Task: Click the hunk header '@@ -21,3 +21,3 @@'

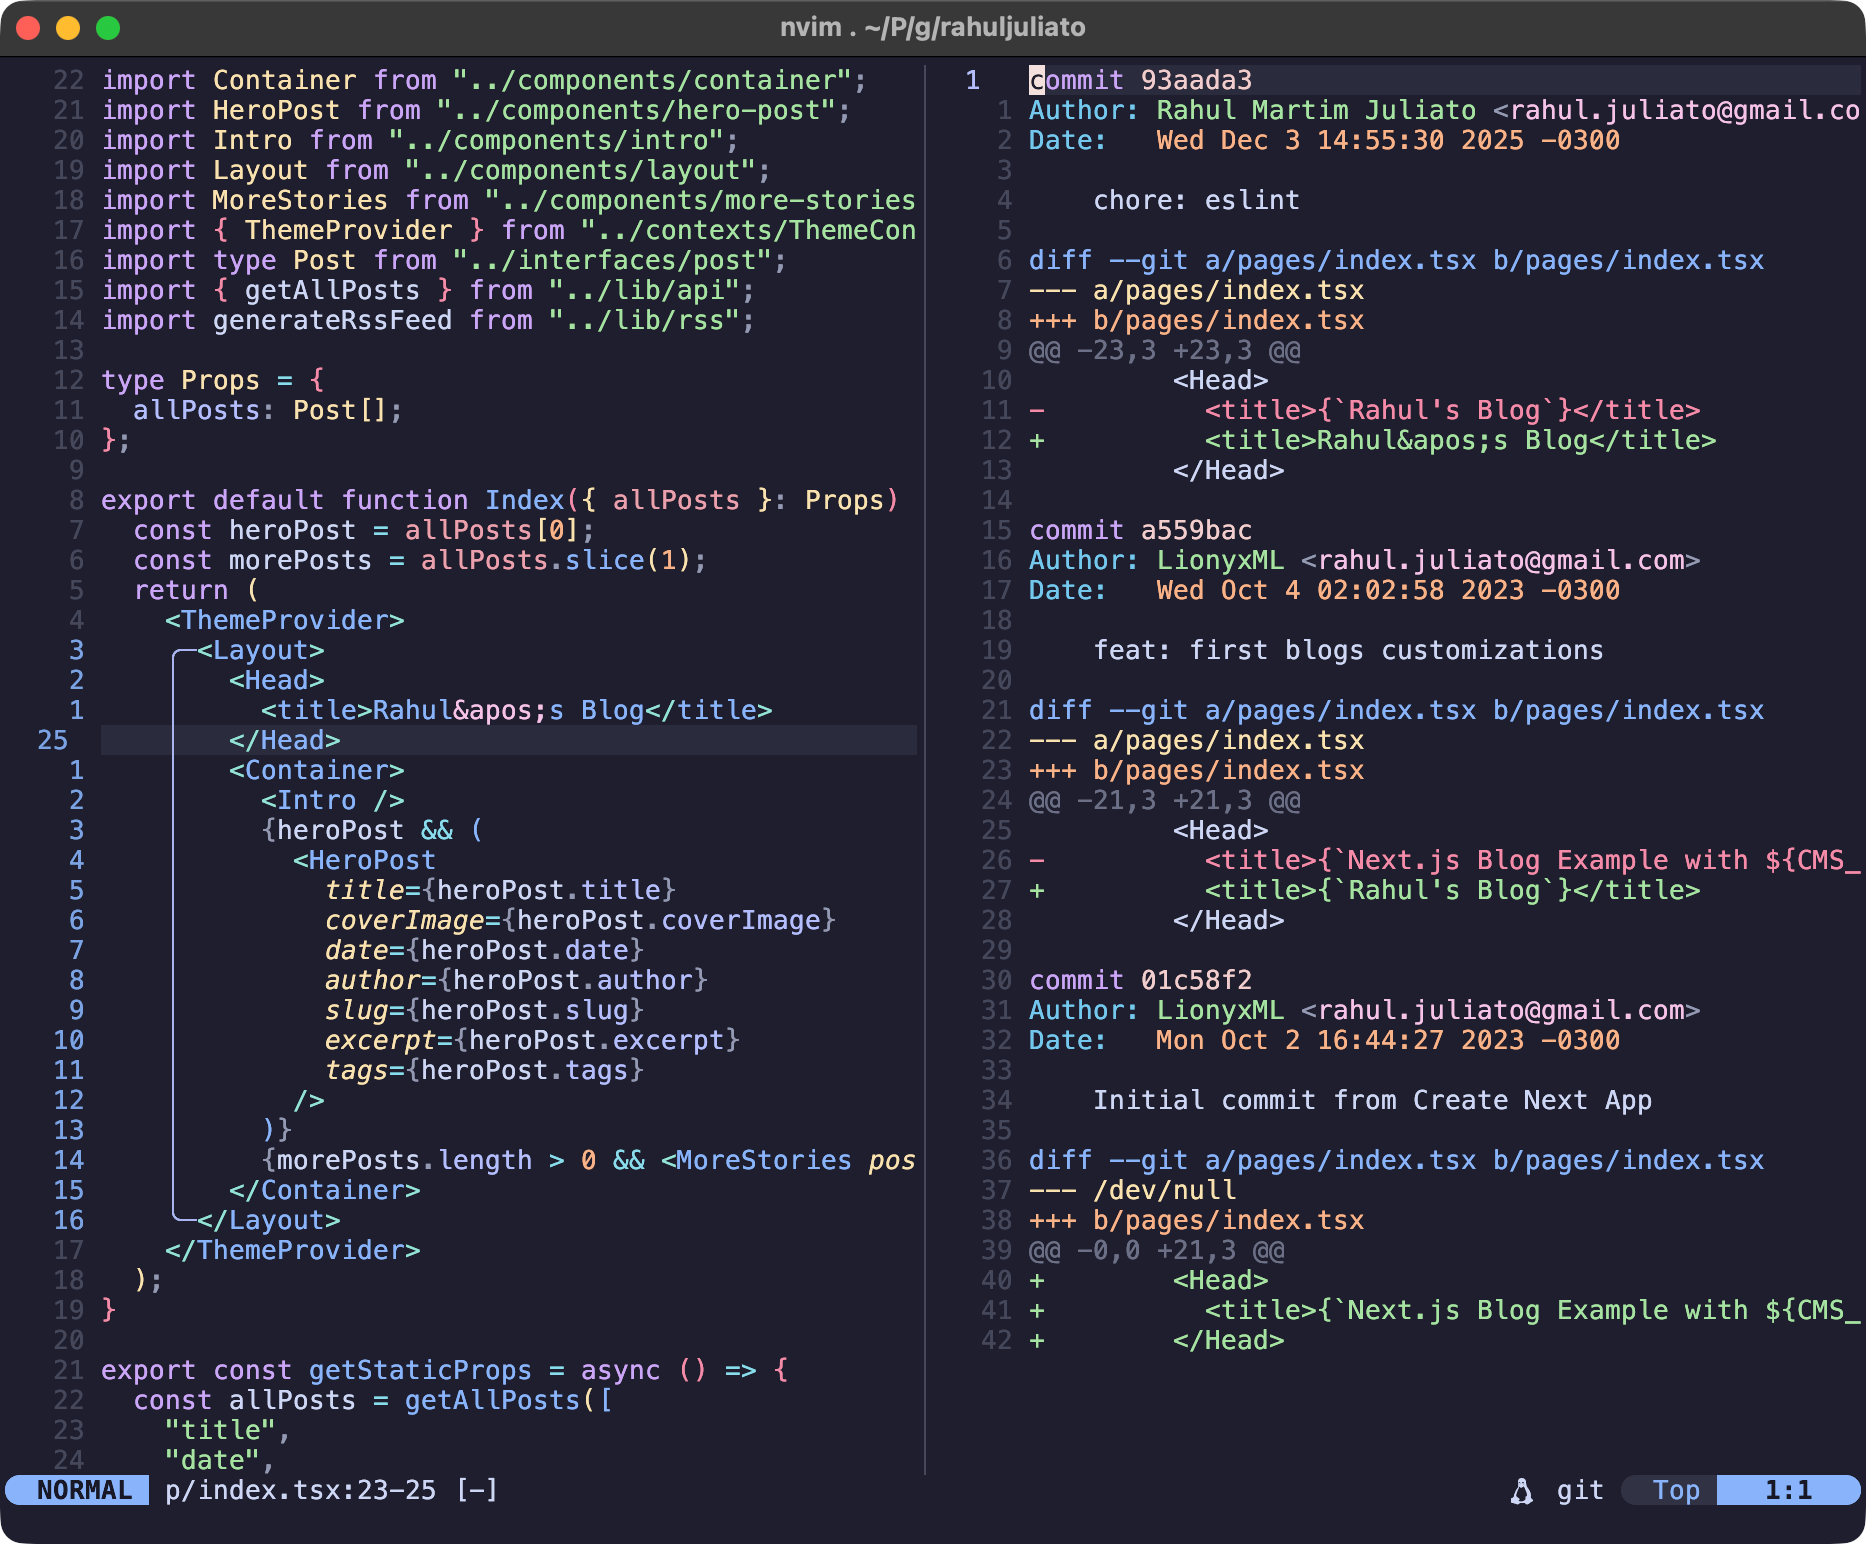Action: (1164, 800)
